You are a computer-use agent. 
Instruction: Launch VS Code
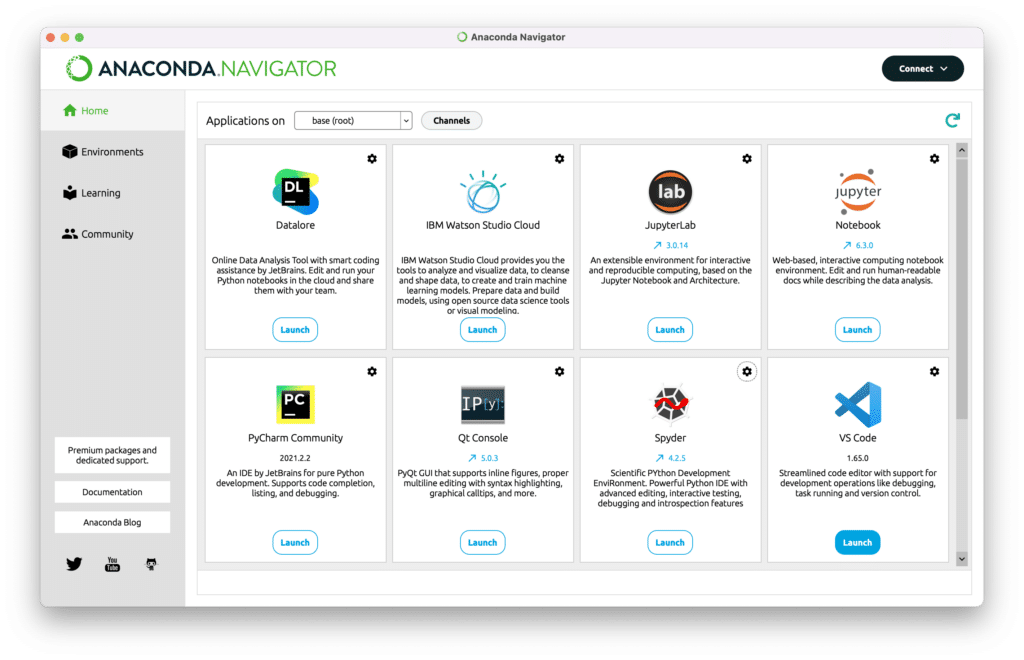[857, 542]
